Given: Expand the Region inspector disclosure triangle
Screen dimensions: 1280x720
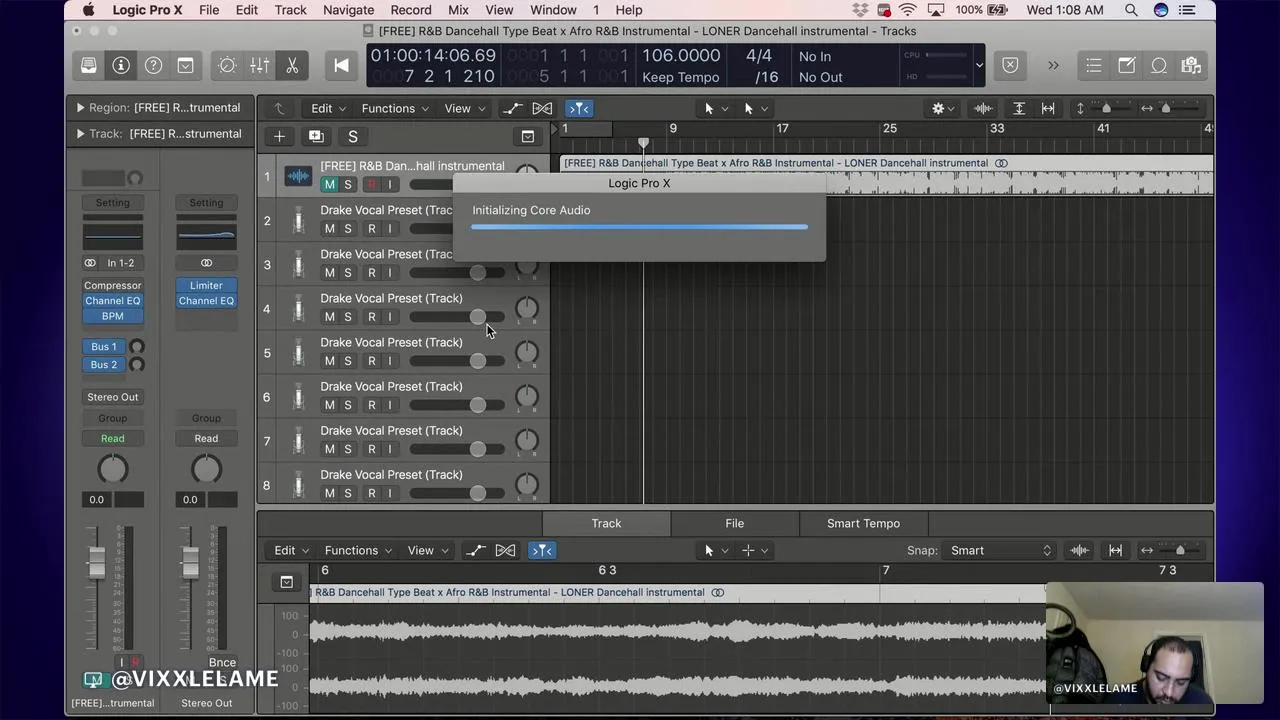Looking at the screenshot, I should (80, 107).
